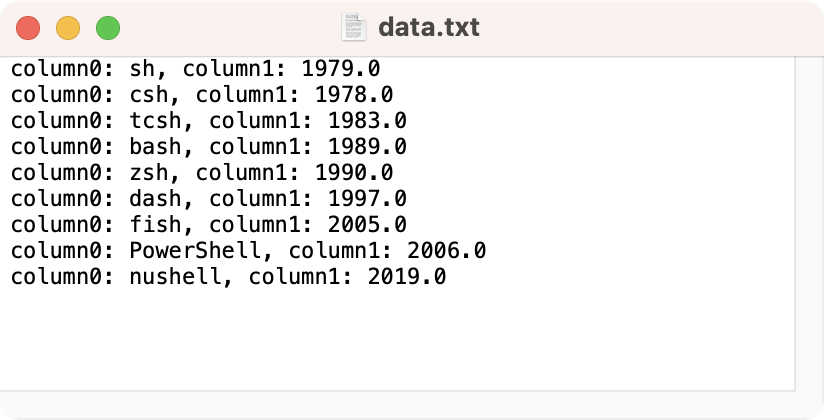Viewport: 824px width, 420px height.
Task: Close the data.txt window
Action: 28,28
